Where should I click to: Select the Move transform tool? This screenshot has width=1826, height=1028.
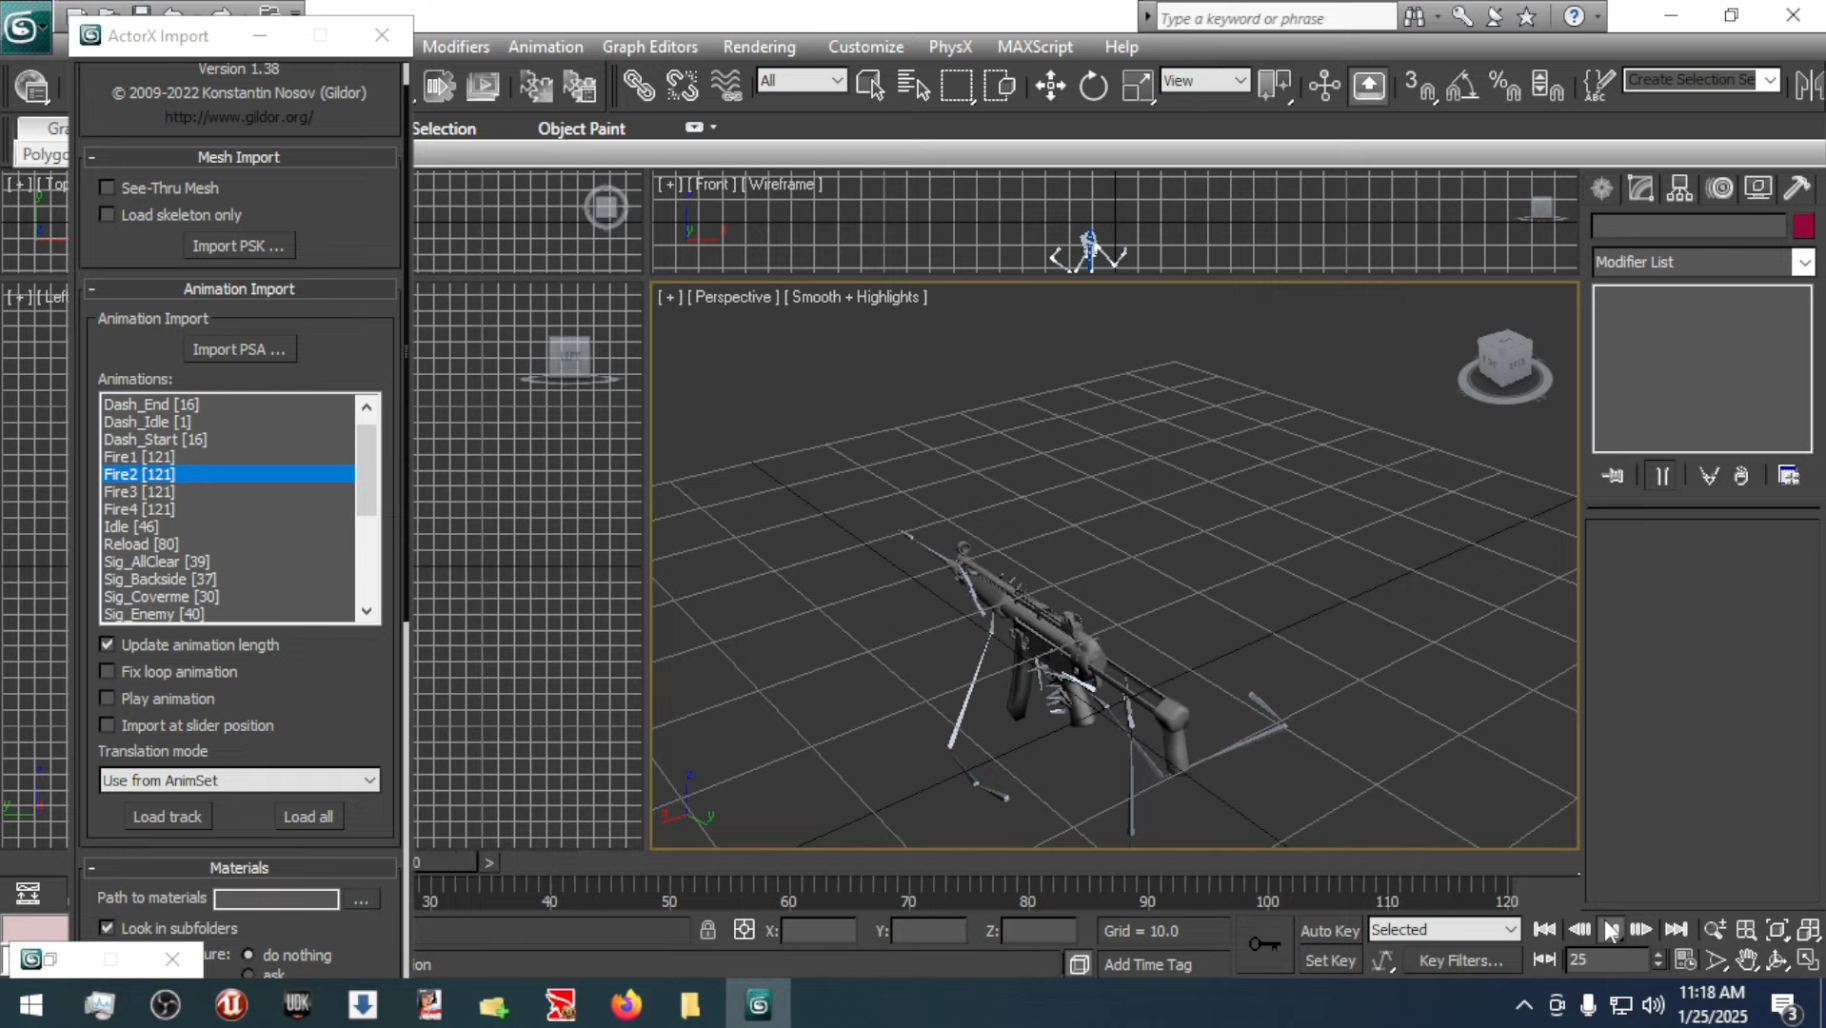coord(1050,86)
